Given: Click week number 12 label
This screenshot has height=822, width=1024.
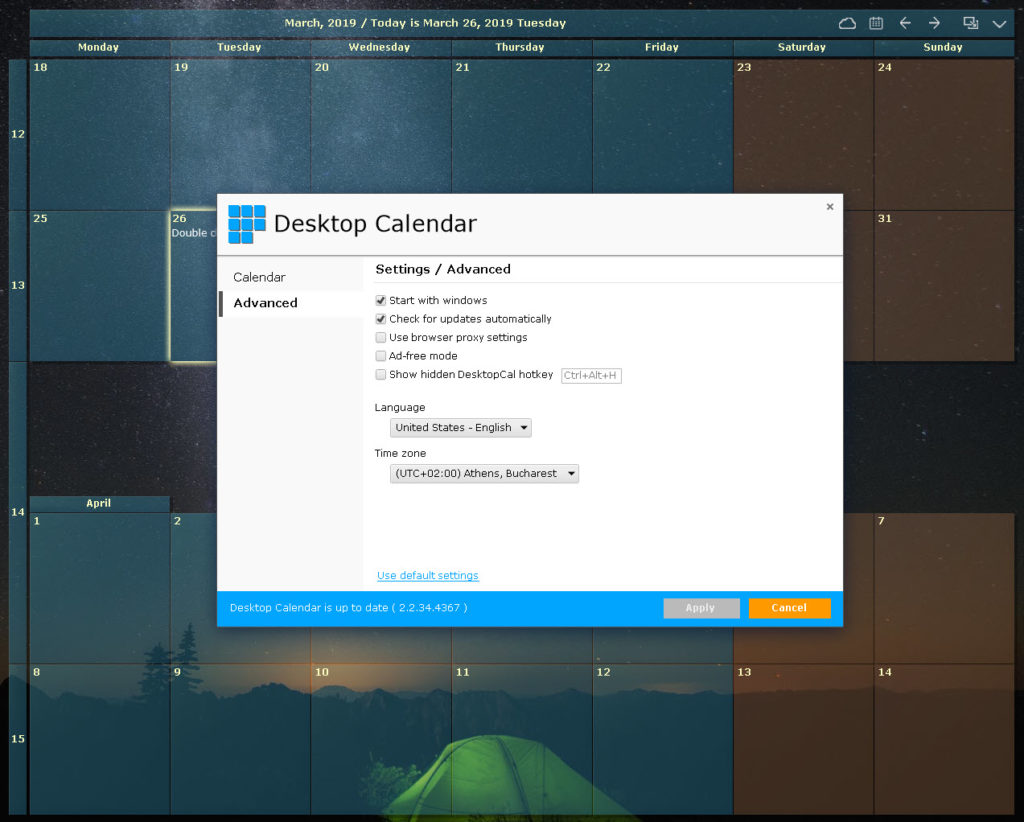Looking at the screenshot, I should (x=18, y=134).
